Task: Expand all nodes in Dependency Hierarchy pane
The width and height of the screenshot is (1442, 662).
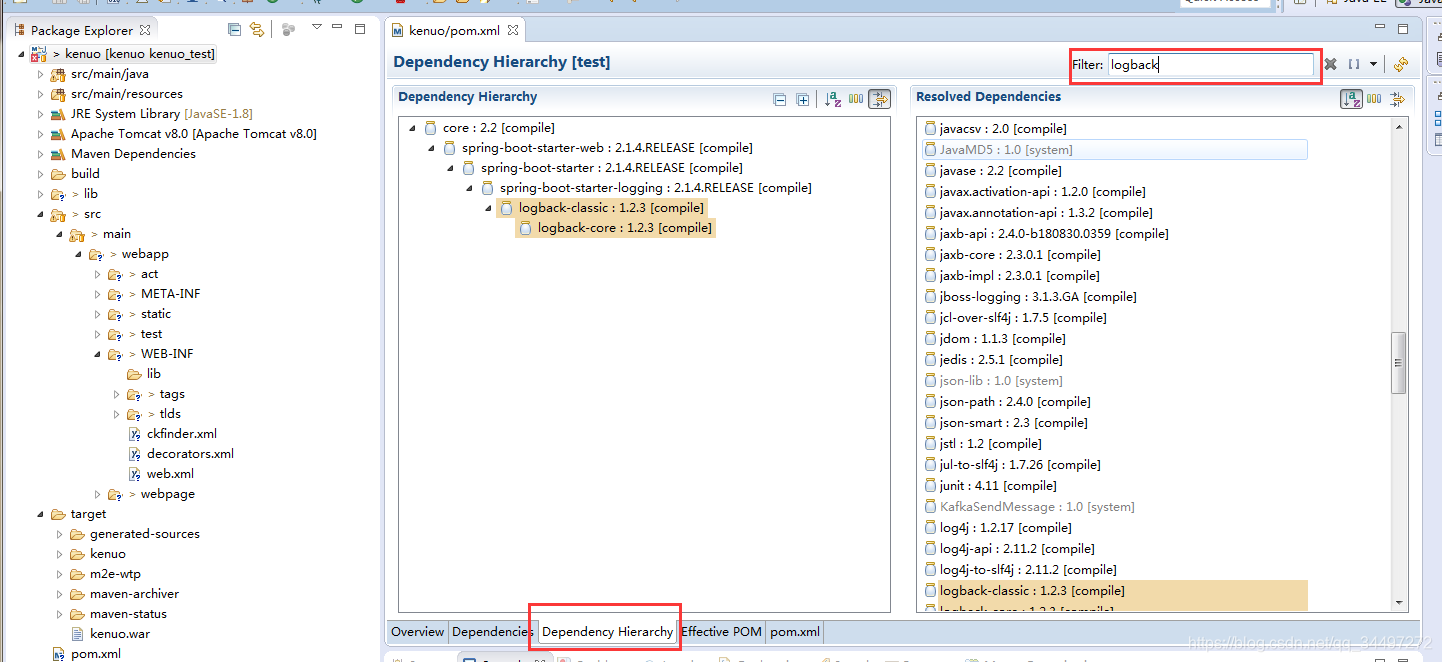Action: (x=802, y=99)
